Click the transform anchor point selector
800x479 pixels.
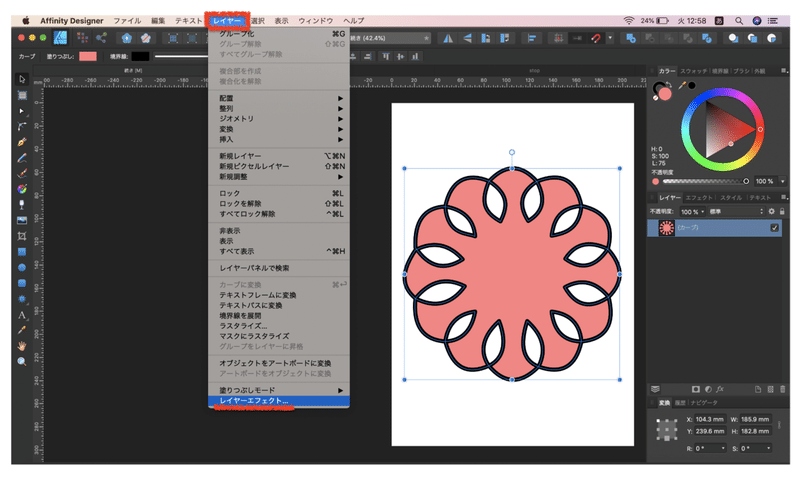[x=666, y=430]
